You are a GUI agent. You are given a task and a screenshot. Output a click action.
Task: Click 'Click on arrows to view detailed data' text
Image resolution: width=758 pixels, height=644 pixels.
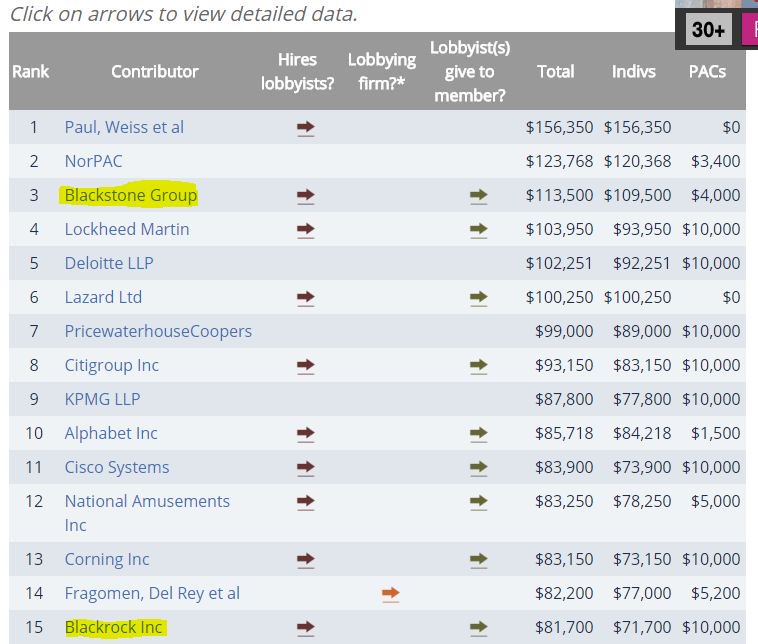point(184,14)
